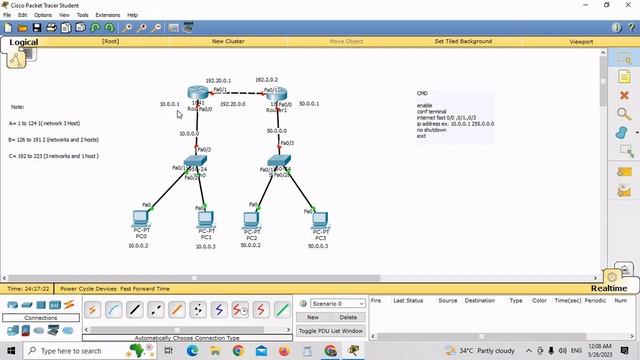This screenshot has height=360, width=640.
Task: Click the Windows Start button
Action: coord(11,351)
